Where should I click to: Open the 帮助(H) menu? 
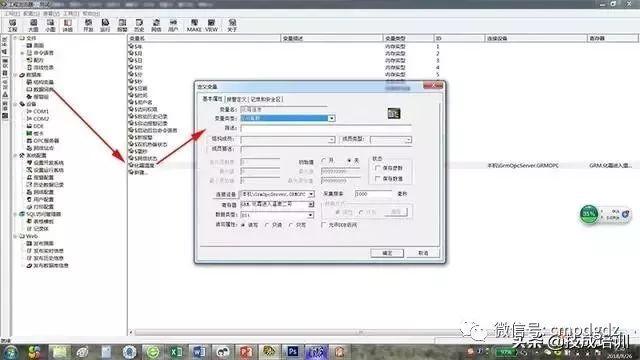[91, 14]
